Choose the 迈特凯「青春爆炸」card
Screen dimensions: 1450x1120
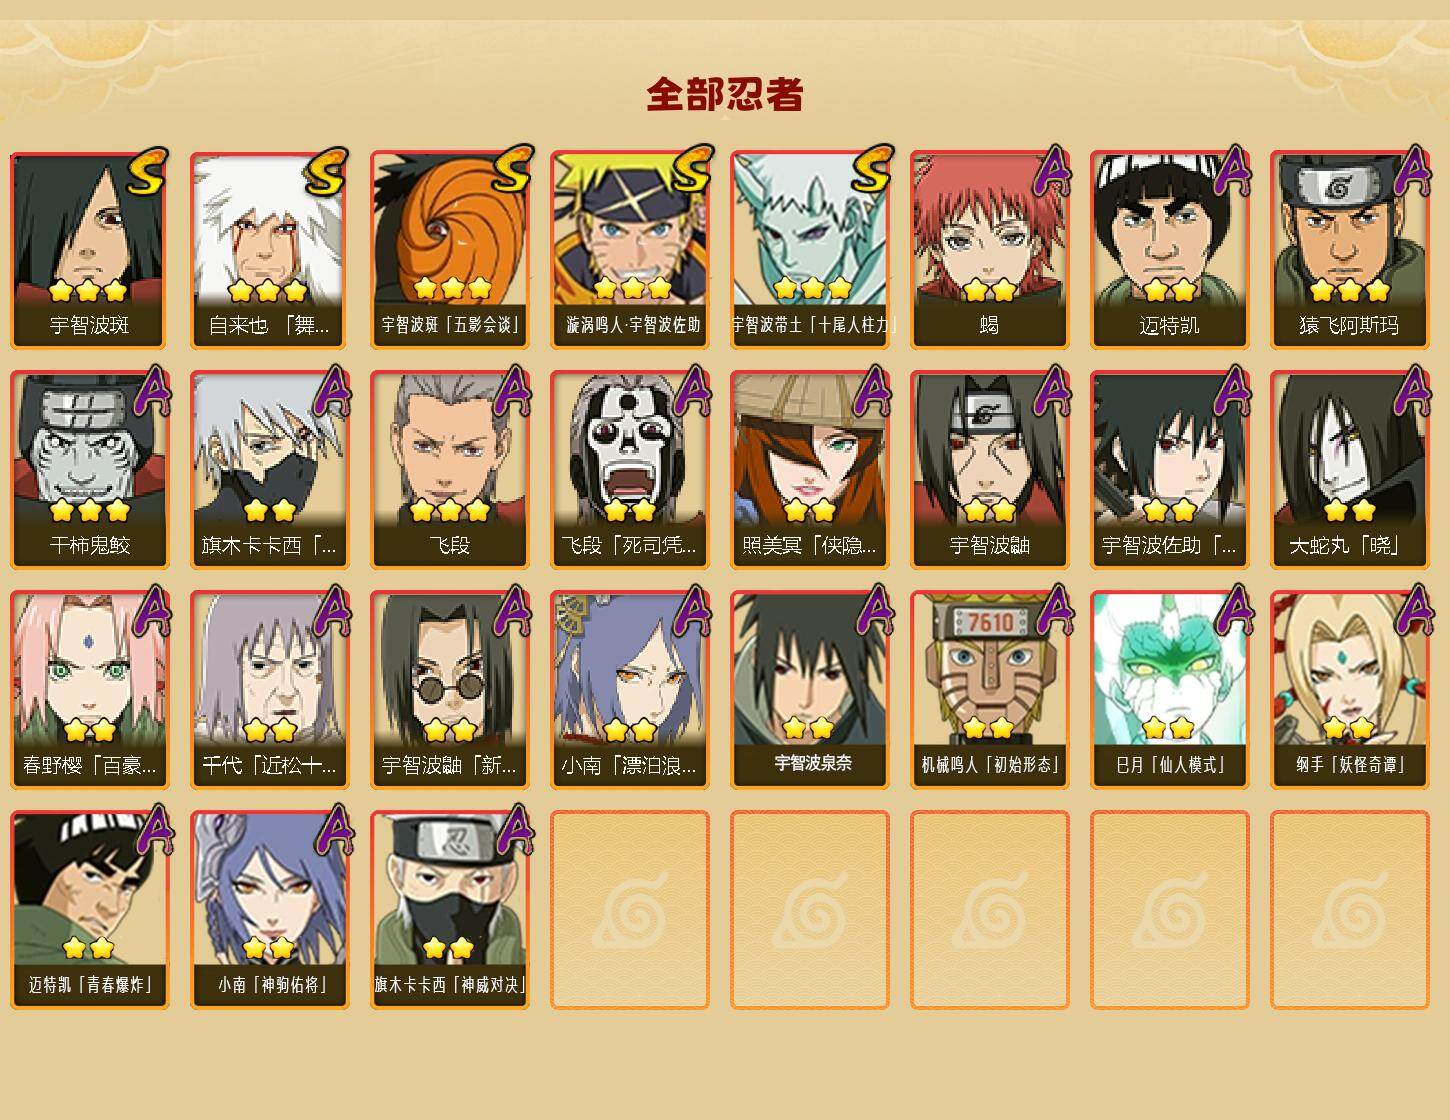point(90,910)
